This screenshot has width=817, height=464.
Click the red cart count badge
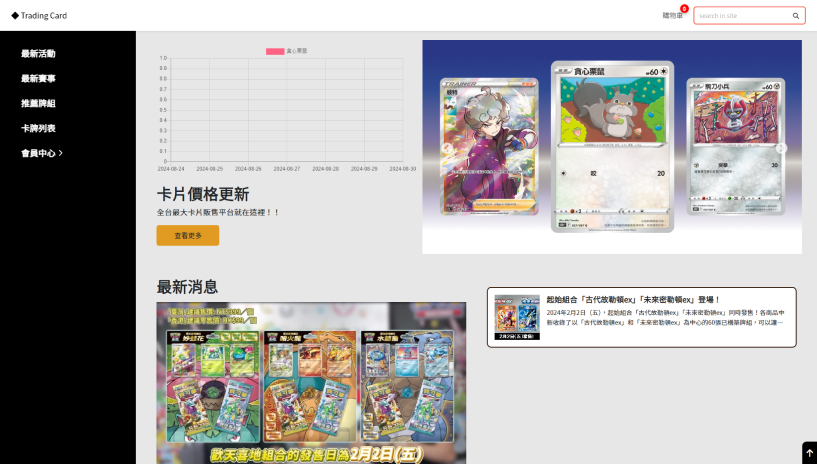click(684, 8)
